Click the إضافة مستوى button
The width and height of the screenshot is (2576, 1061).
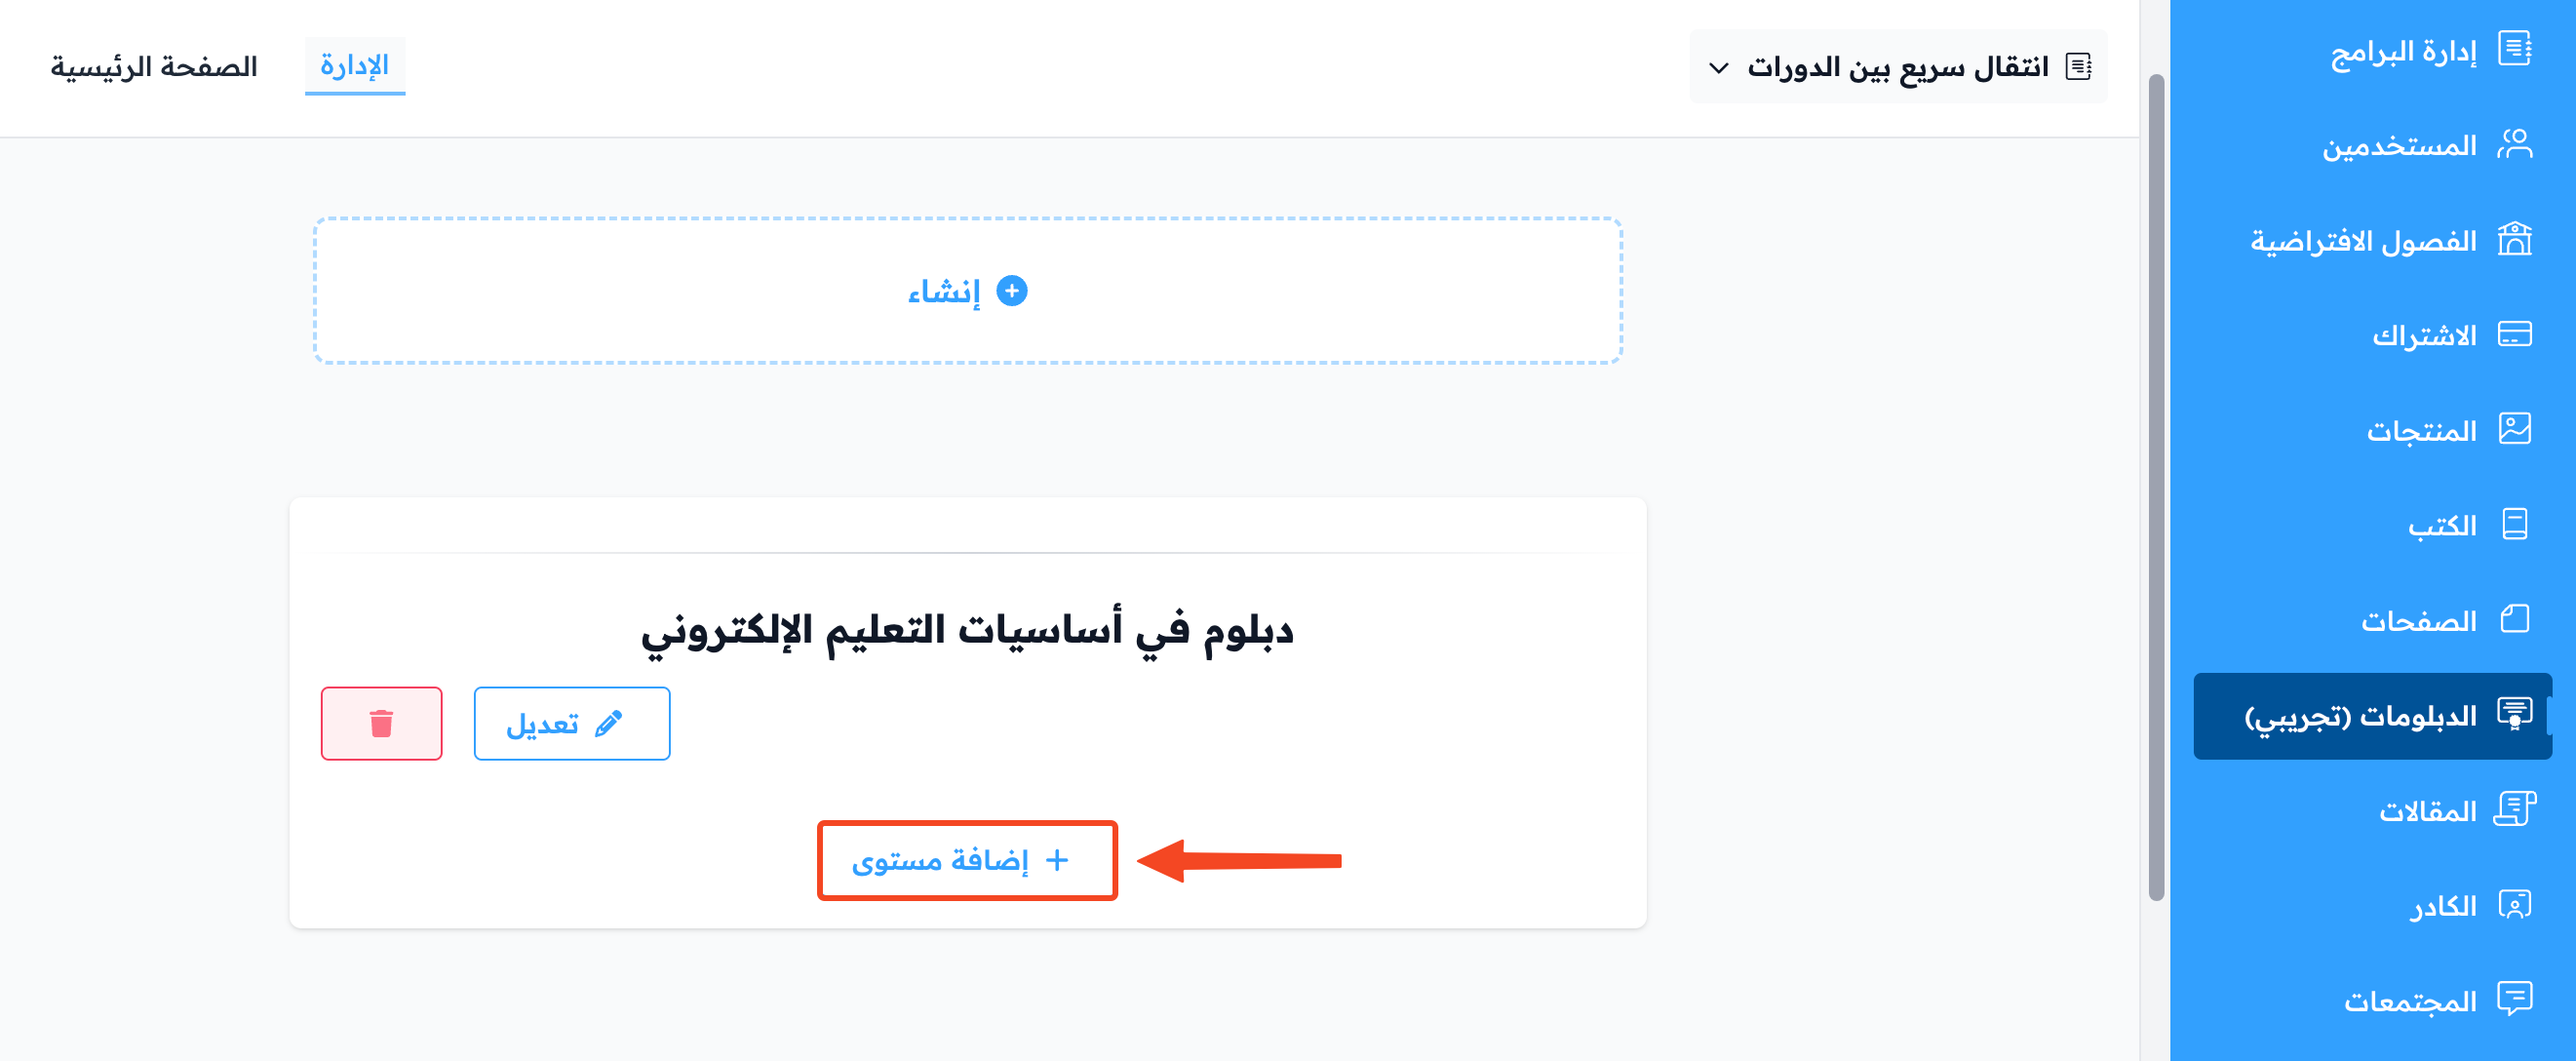coord(967,861)
